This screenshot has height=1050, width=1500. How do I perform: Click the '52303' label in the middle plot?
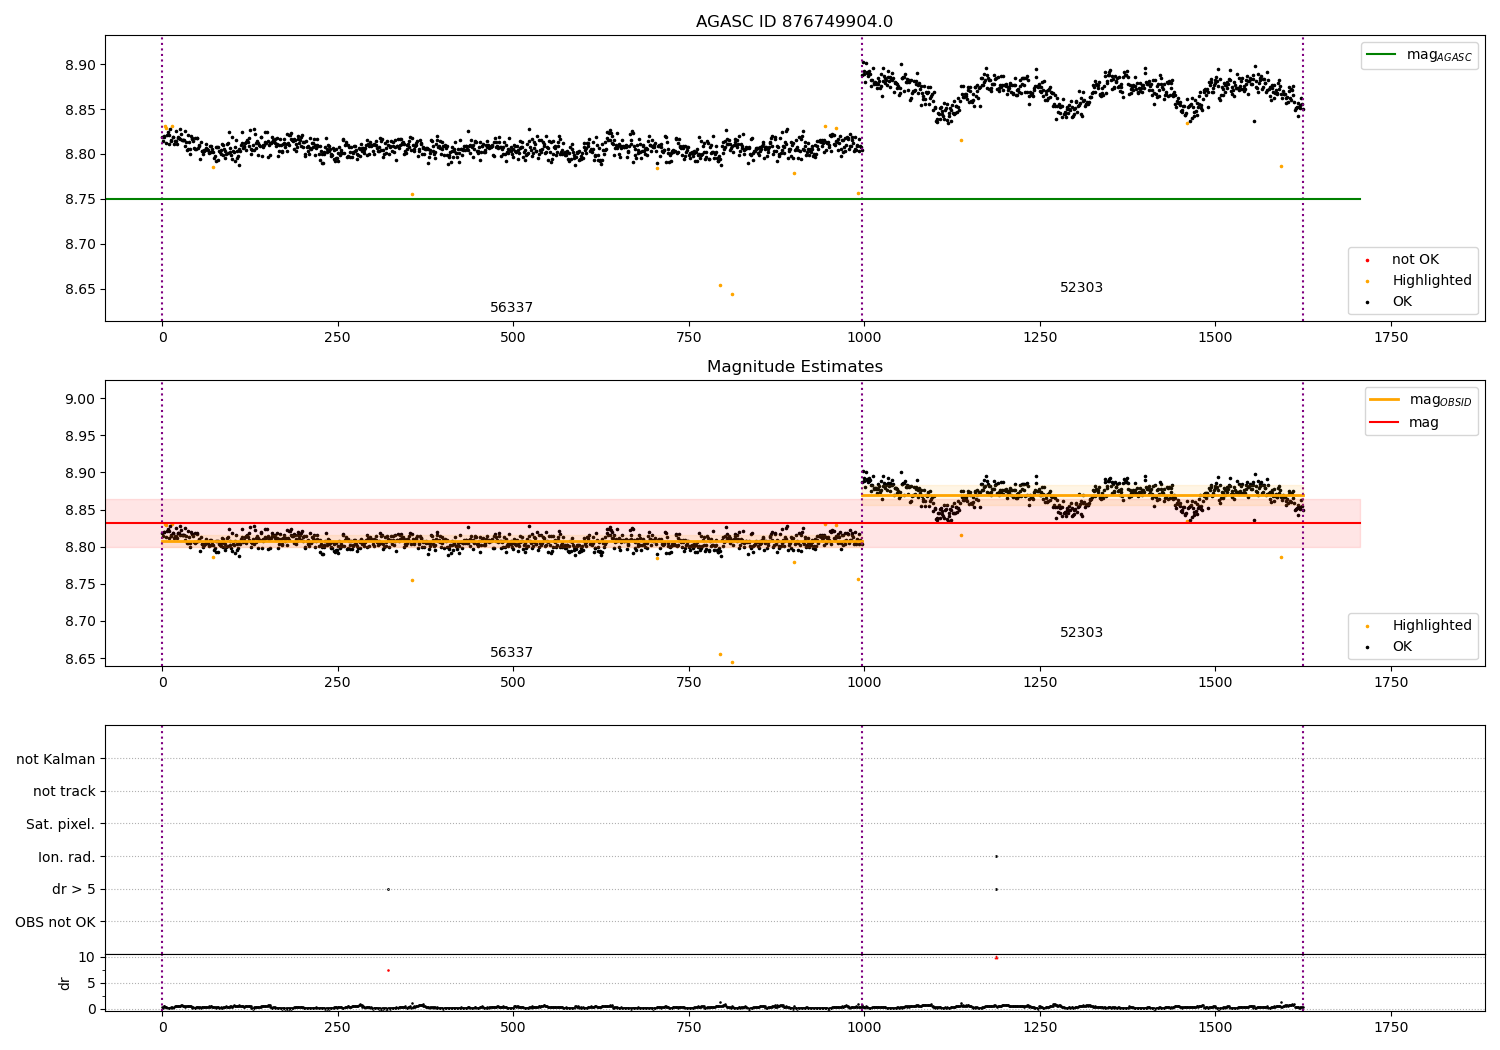pyautogui.click(x=1081, y=633)
